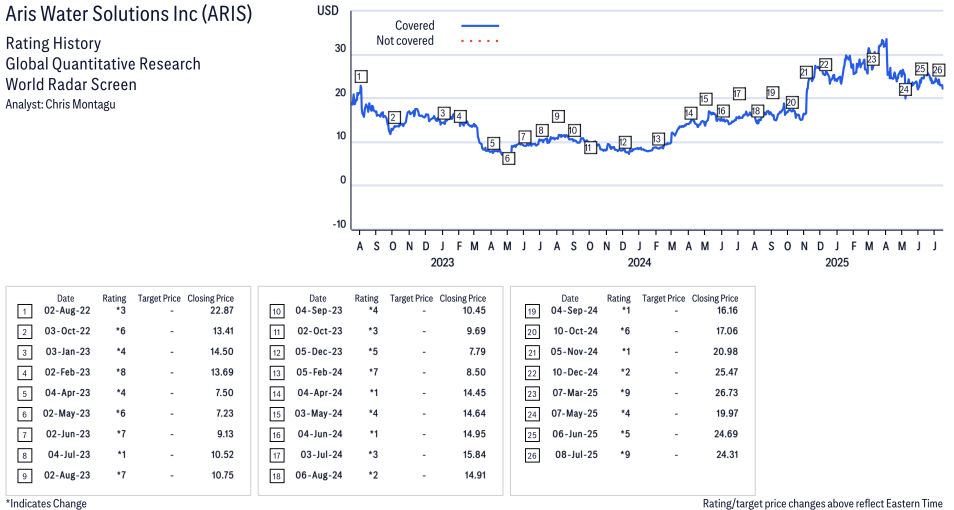
Task: Click the Closing Price header in the first table
Action: coord(211,298)
